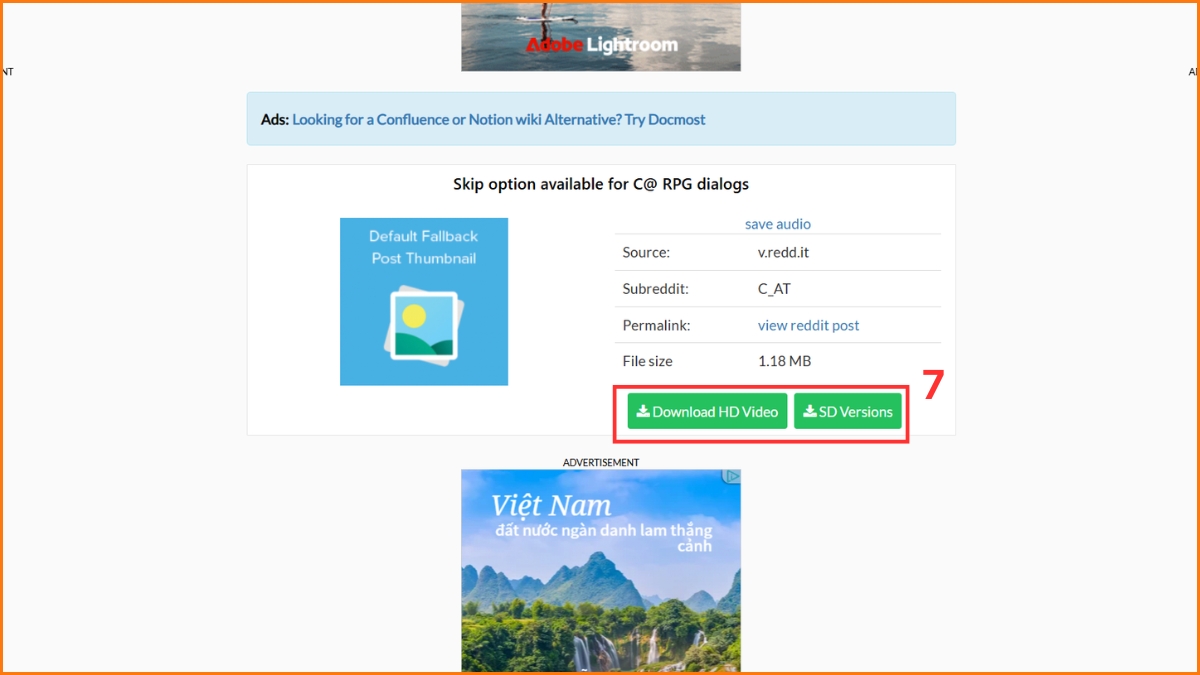
Task: Click the Source row label
Action: tap(646, 253)
